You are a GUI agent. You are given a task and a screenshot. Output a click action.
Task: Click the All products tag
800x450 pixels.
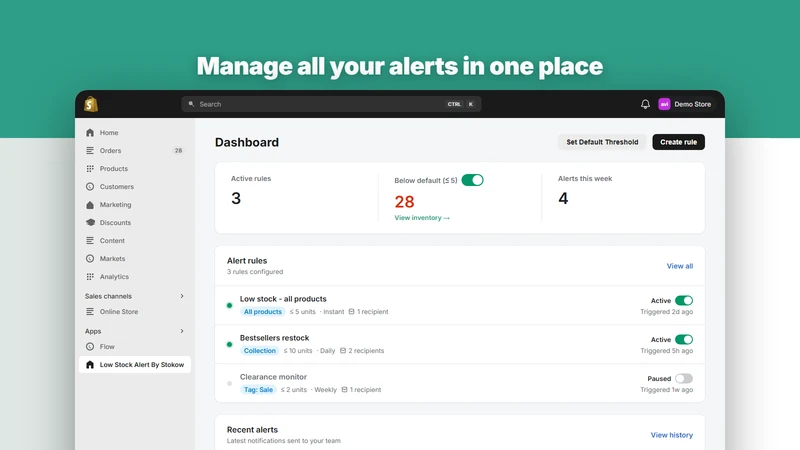(x=263, y=312)
